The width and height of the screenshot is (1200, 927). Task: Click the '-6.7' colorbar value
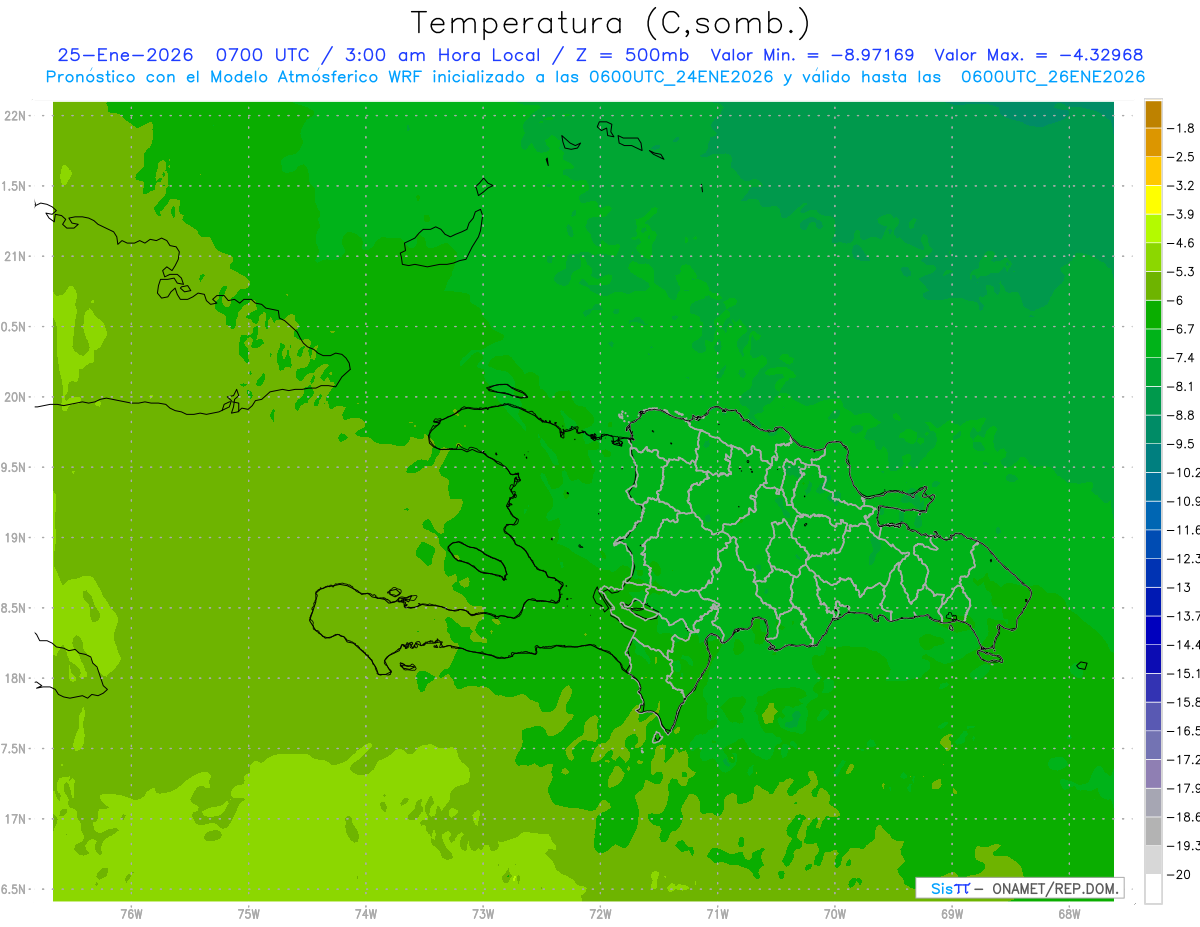[x=1182, y=329]
